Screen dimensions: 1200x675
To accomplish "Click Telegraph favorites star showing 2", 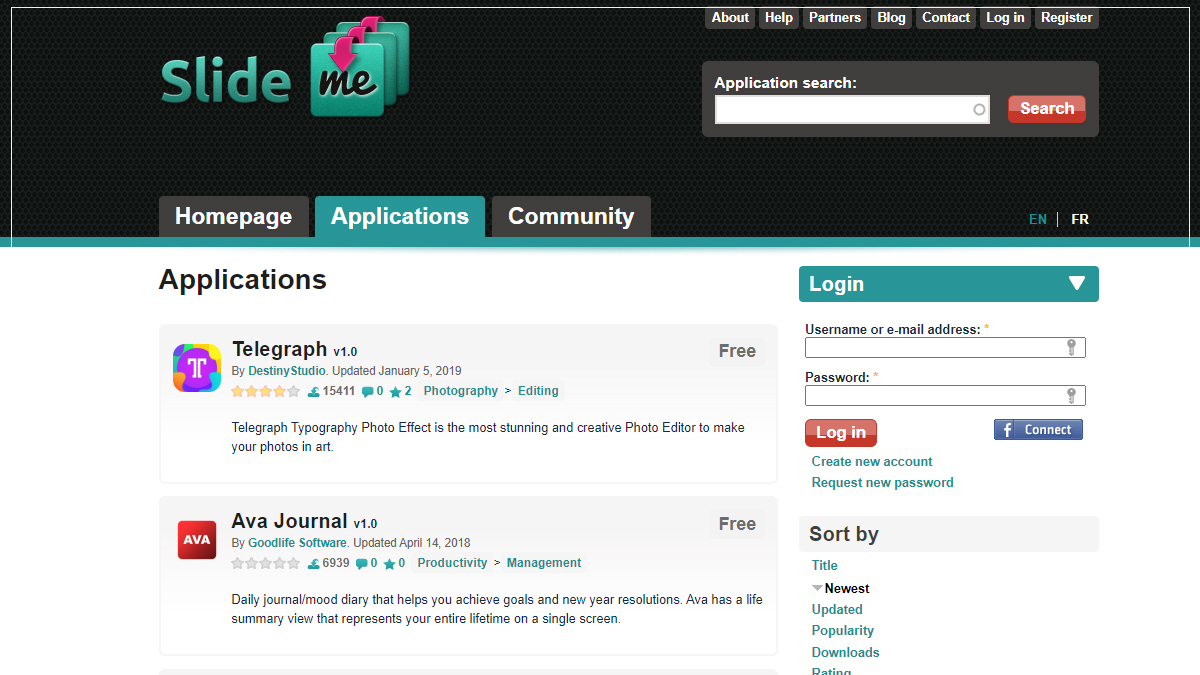I will (395, 391).
